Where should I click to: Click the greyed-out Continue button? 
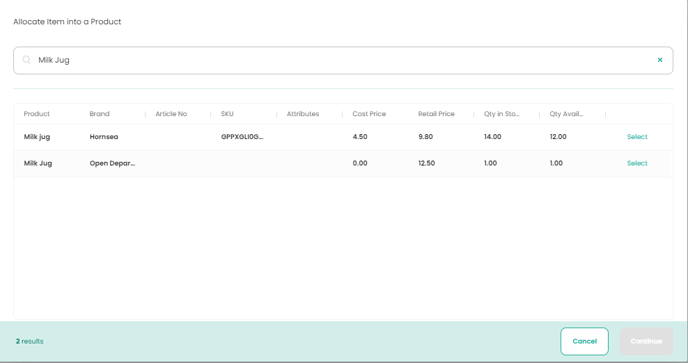click(x=646, y=341)
